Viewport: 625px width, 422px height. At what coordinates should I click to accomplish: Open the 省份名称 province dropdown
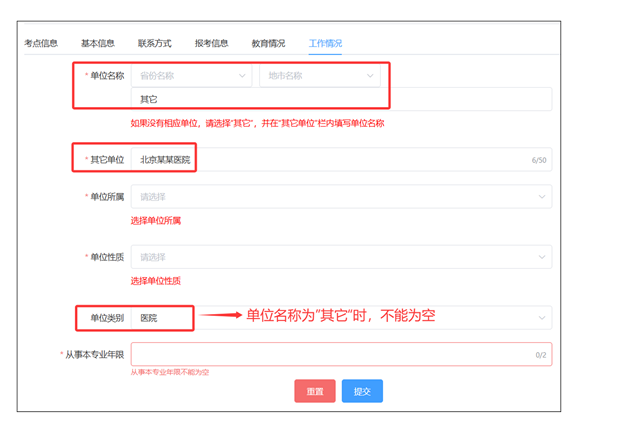coord(190,75)
